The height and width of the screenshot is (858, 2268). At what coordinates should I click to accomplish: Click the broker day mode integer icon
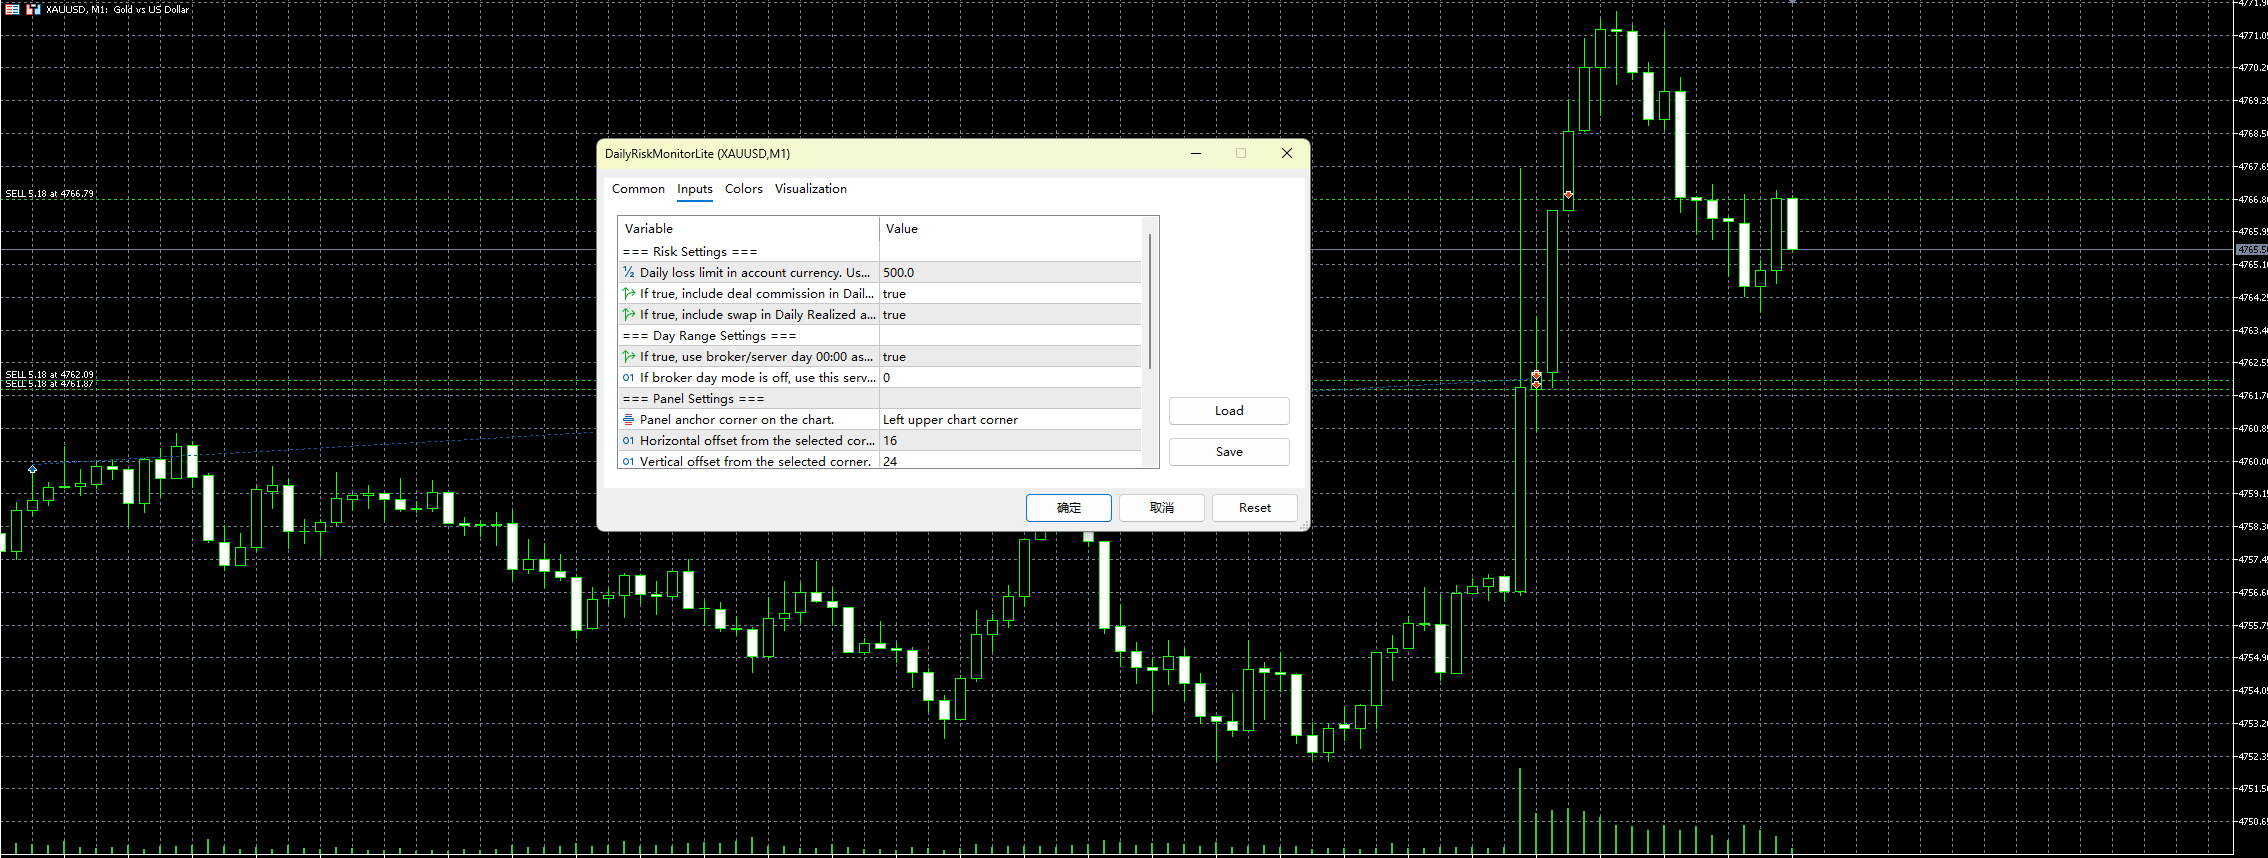tap(629, 377)
